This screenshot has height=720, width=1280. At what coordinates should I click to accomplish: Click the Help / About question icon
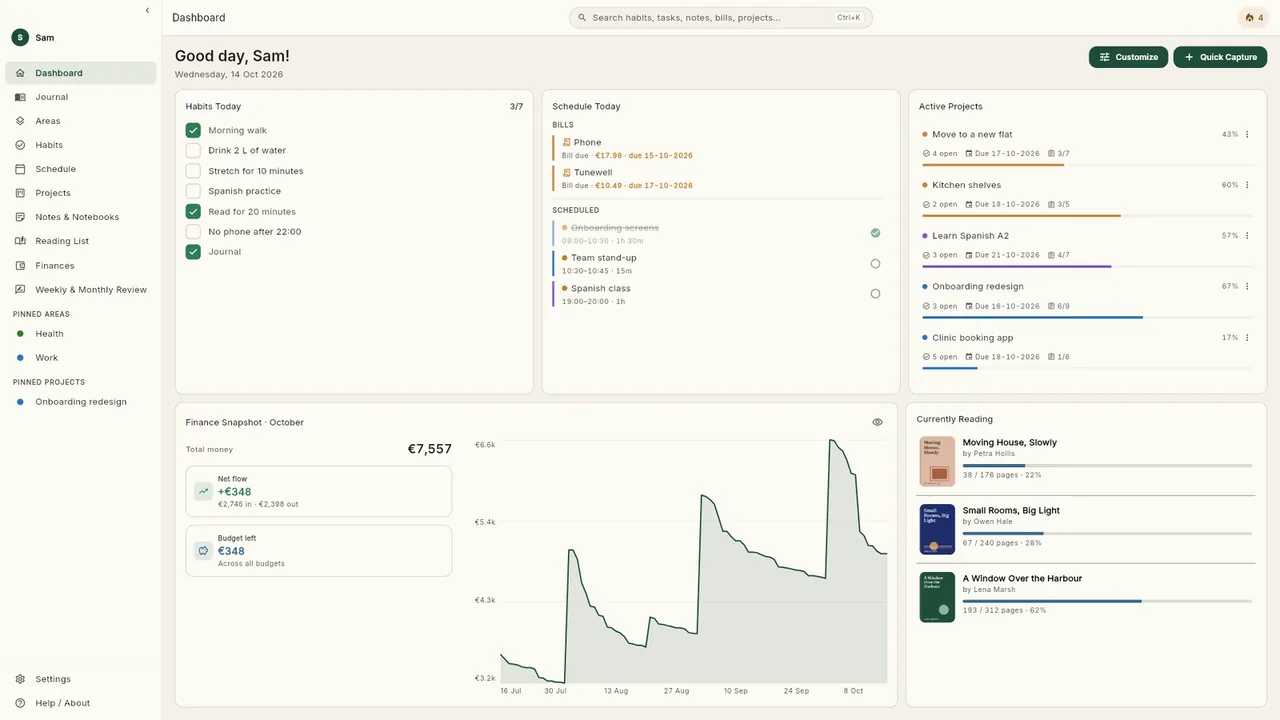pyautogui.click(x=20, y=703)
